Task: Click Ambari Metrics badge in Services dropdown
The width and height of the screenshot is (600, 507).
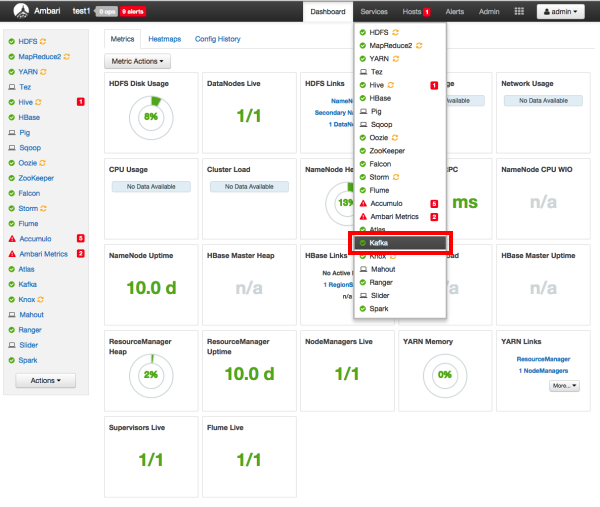Action: pos(434,217)
